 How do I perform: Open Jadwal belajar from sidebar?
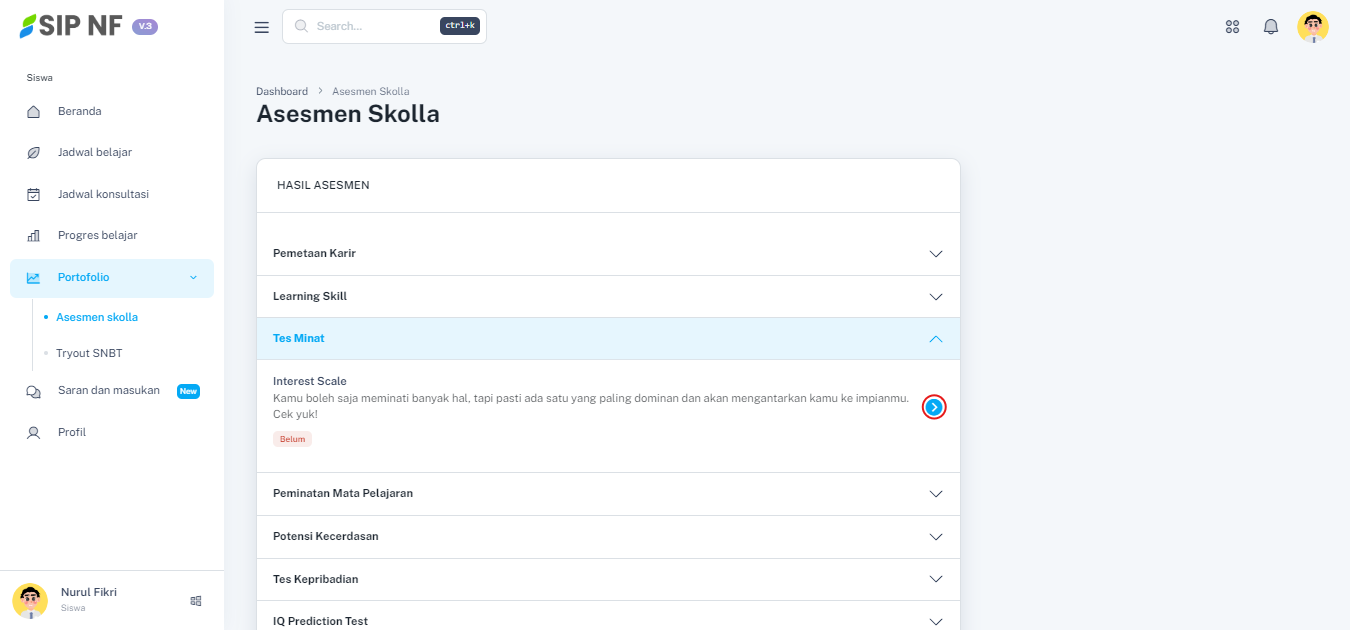[94, 153]
